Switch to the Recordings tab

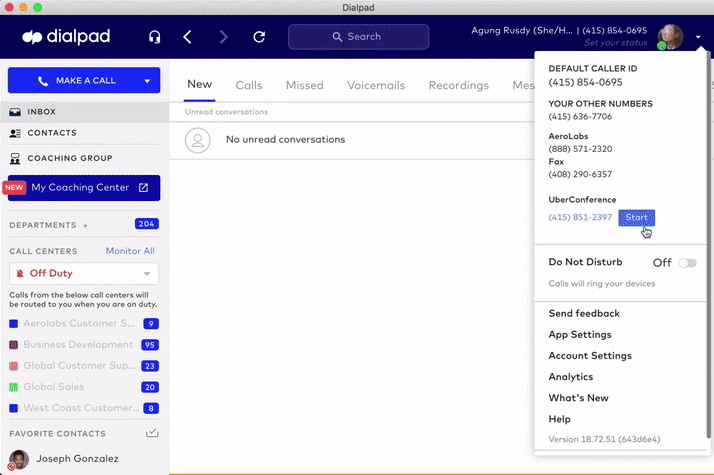pos(459,85)
